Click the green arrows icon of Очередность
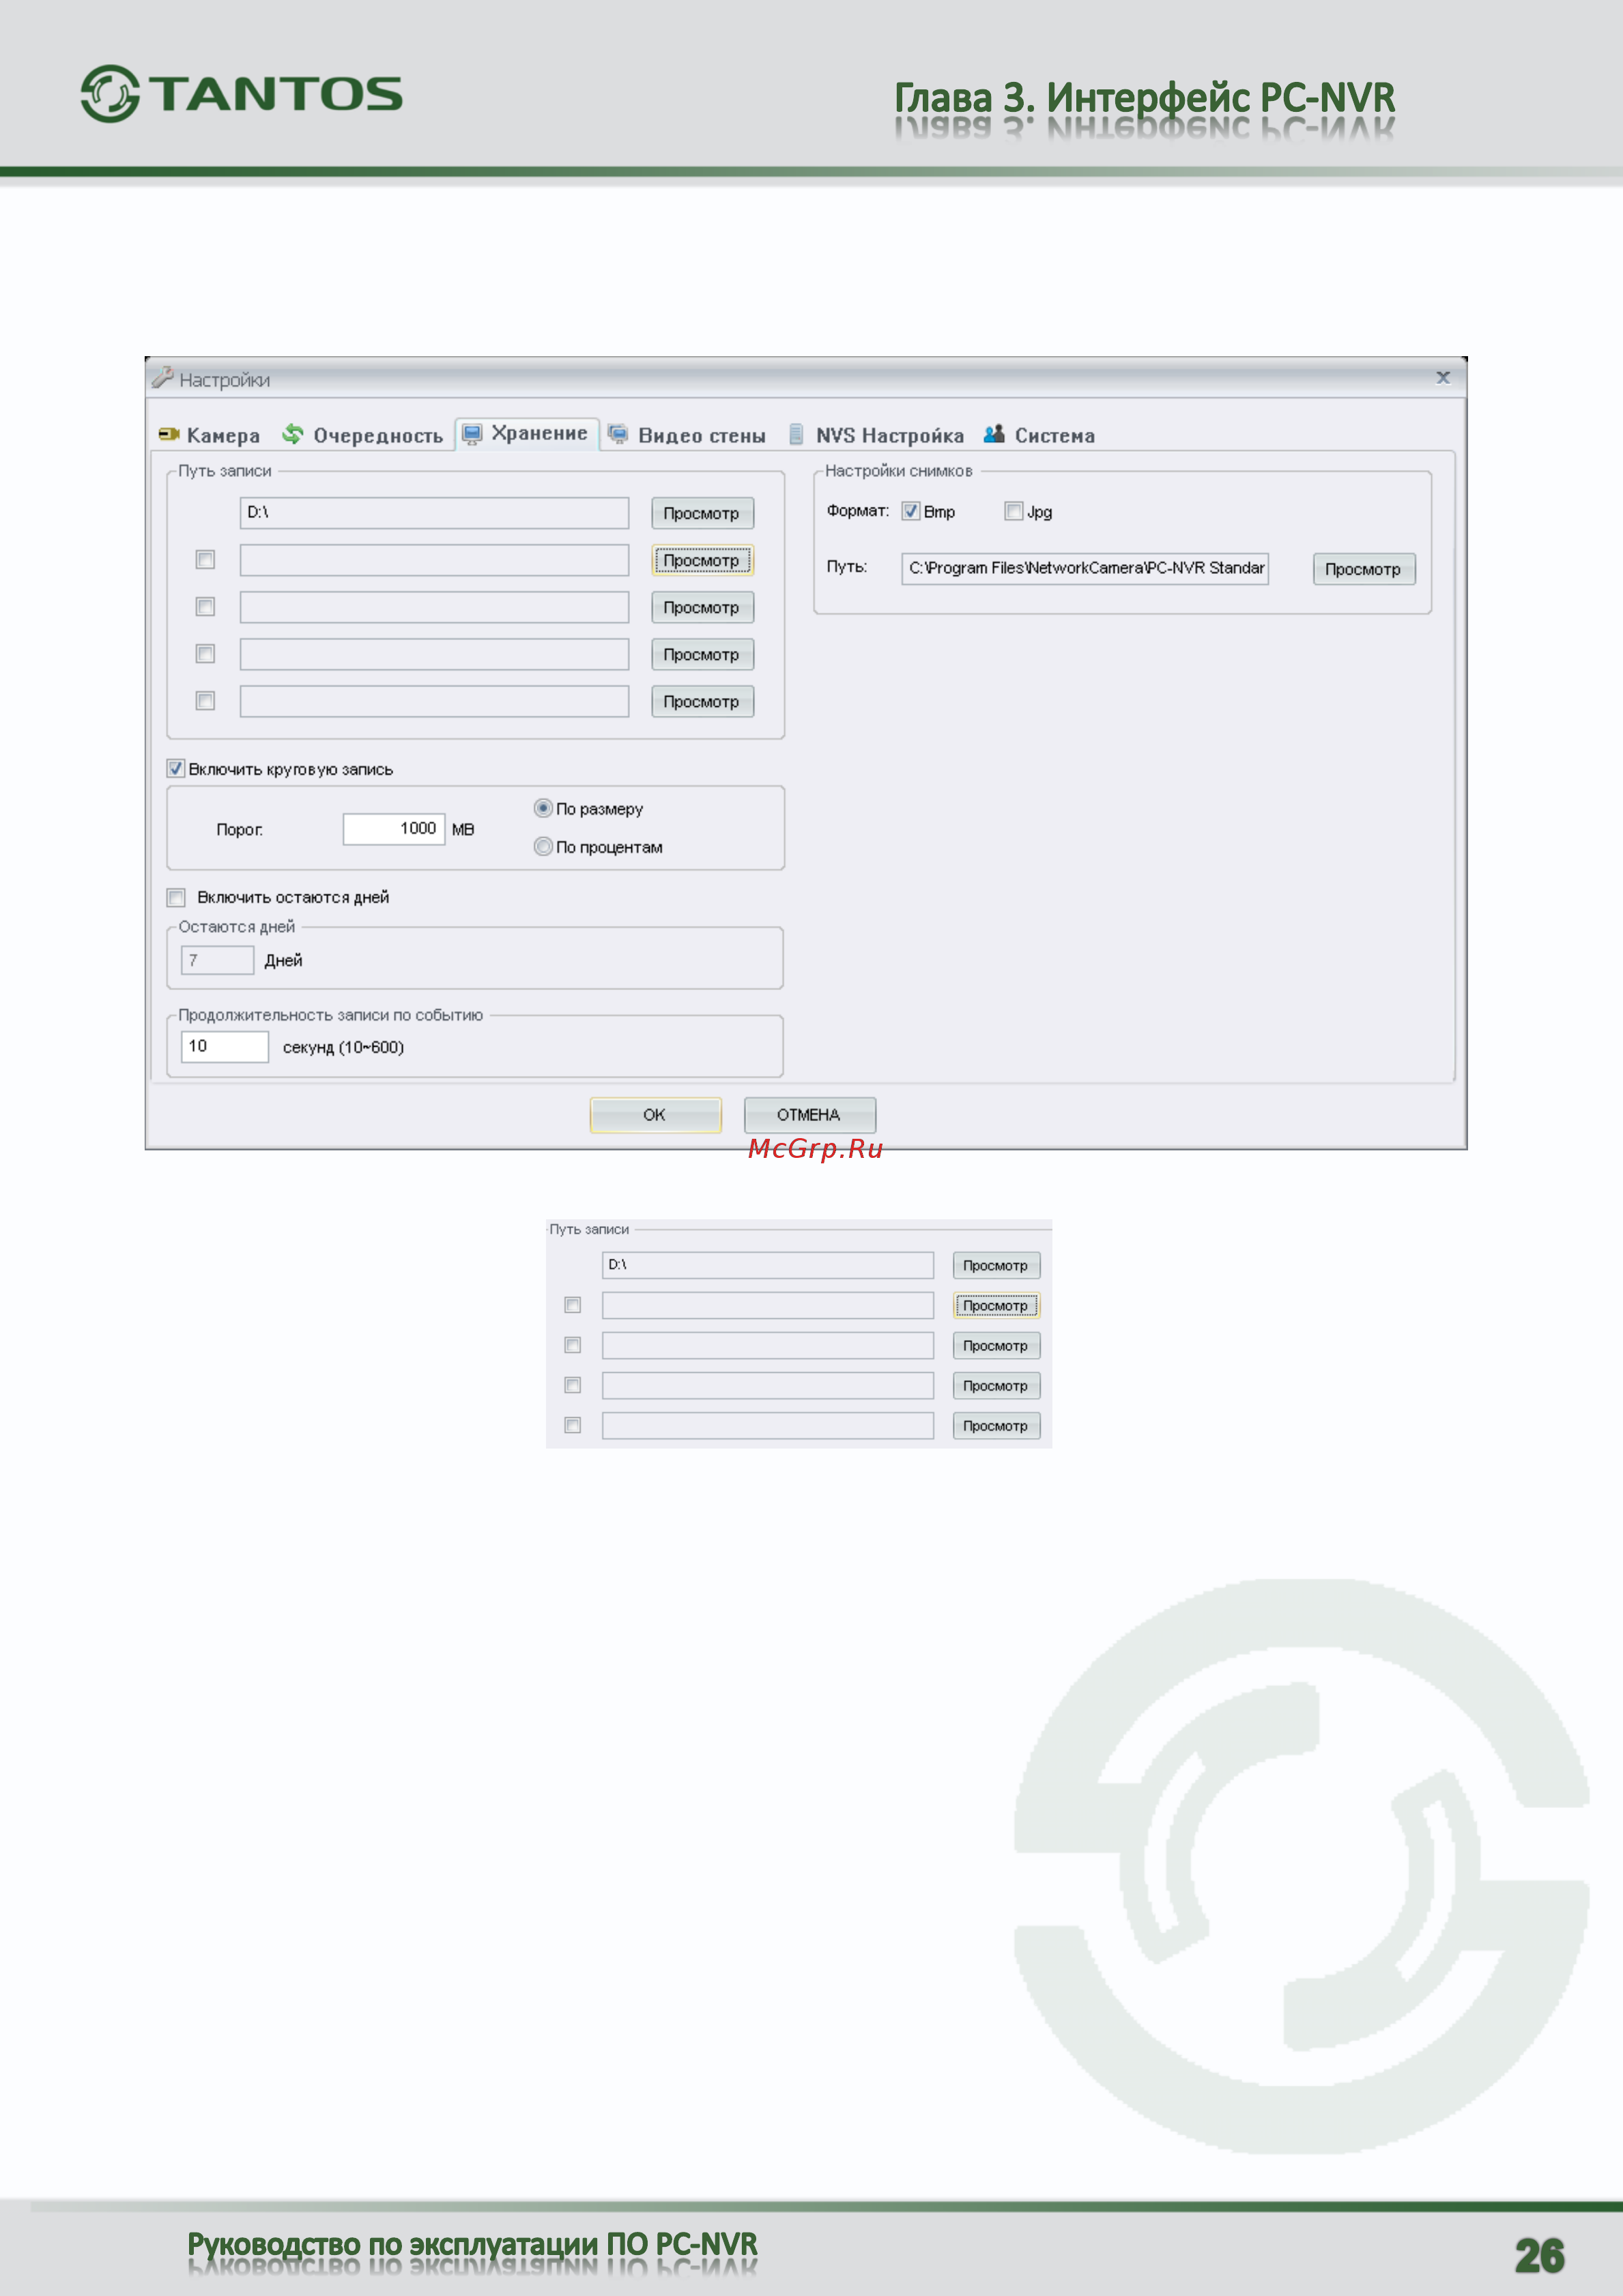Image resolution: width=1623 pixels, height=2296 pixels. coord(293,434)
